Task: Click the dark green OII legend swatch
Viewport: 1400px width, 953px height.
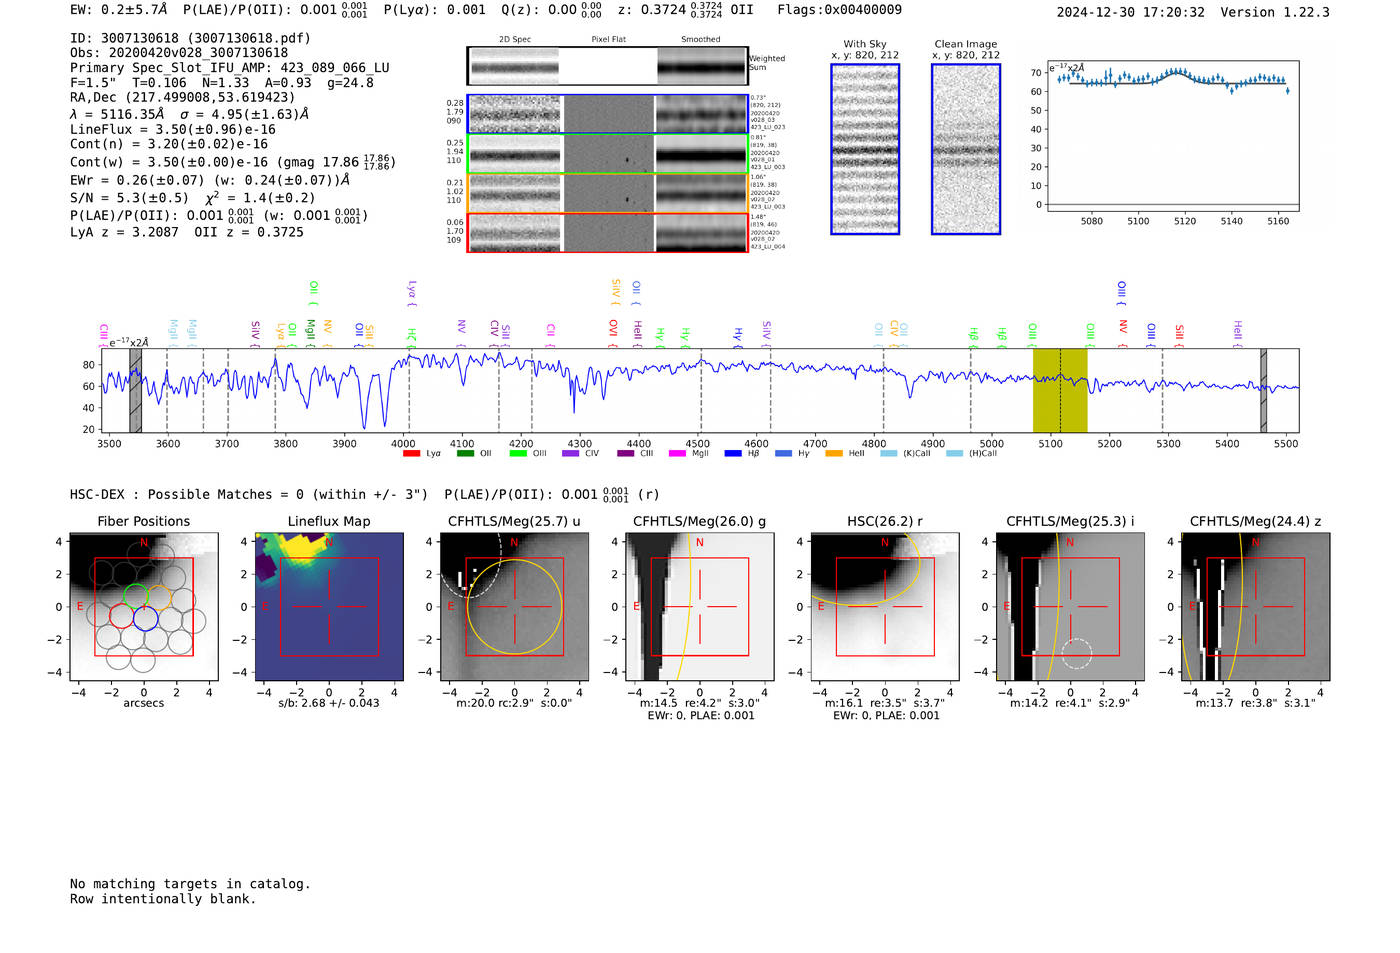Action: click(465, 454)
